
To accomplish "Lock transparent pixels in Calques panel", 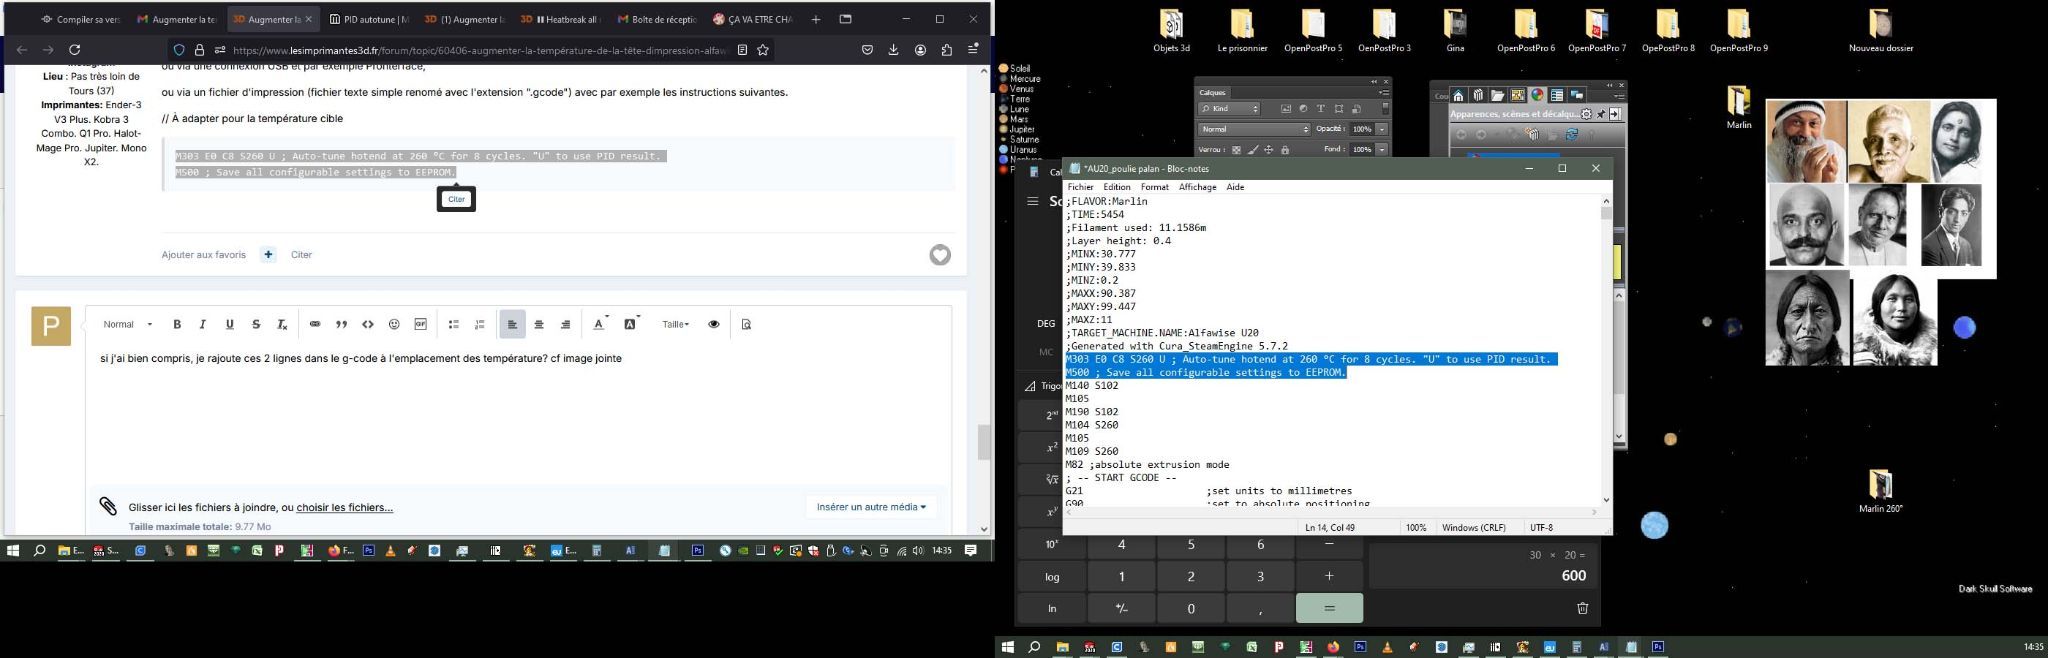I will coord(1236,150).
